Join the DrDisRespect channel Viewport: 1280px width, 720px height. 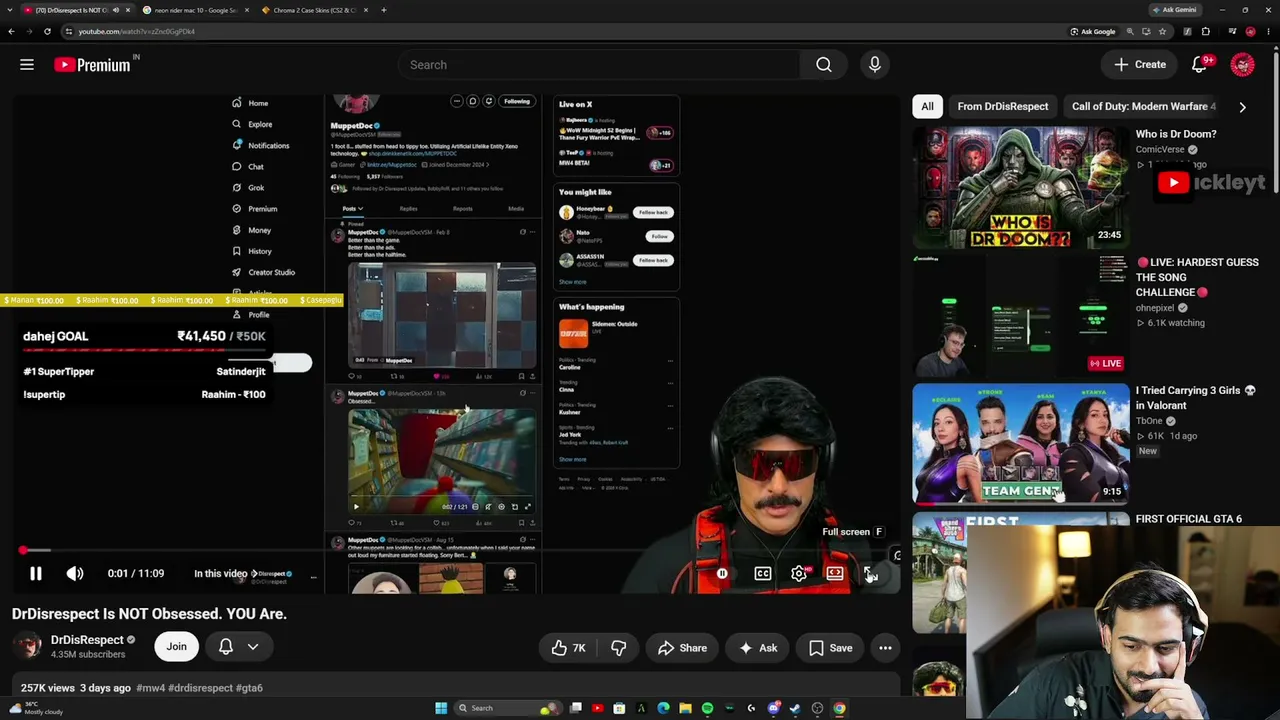tap(176, 647)
